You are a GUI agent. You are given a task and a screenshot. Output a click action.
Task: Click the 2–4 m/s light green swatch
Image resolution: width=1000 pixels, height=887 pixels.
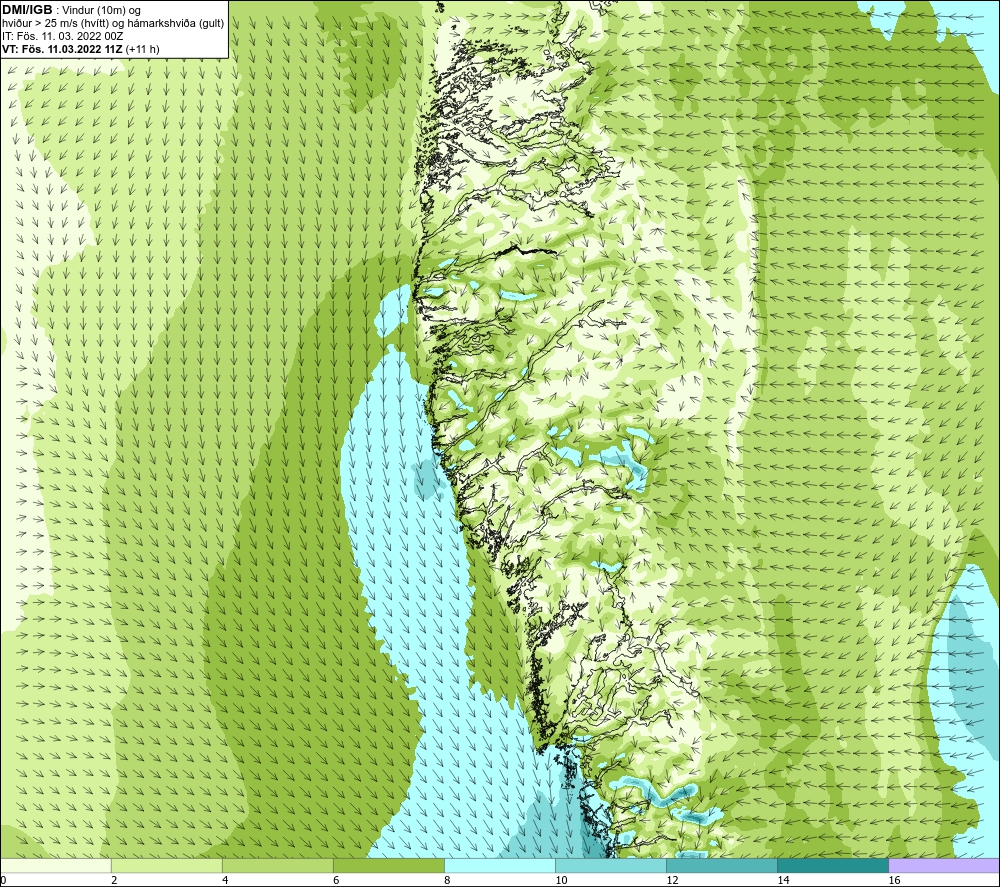167,865
